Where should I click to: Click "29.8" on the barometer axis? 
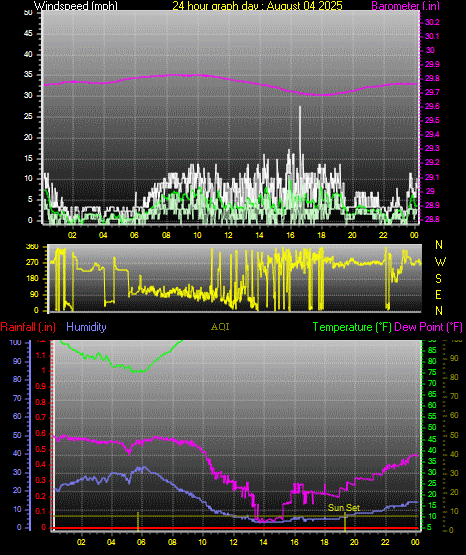(x=432, y=78)
